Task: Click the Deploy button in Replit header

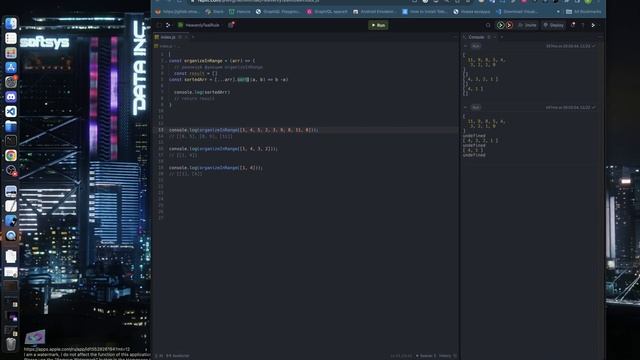Action: 553,25
